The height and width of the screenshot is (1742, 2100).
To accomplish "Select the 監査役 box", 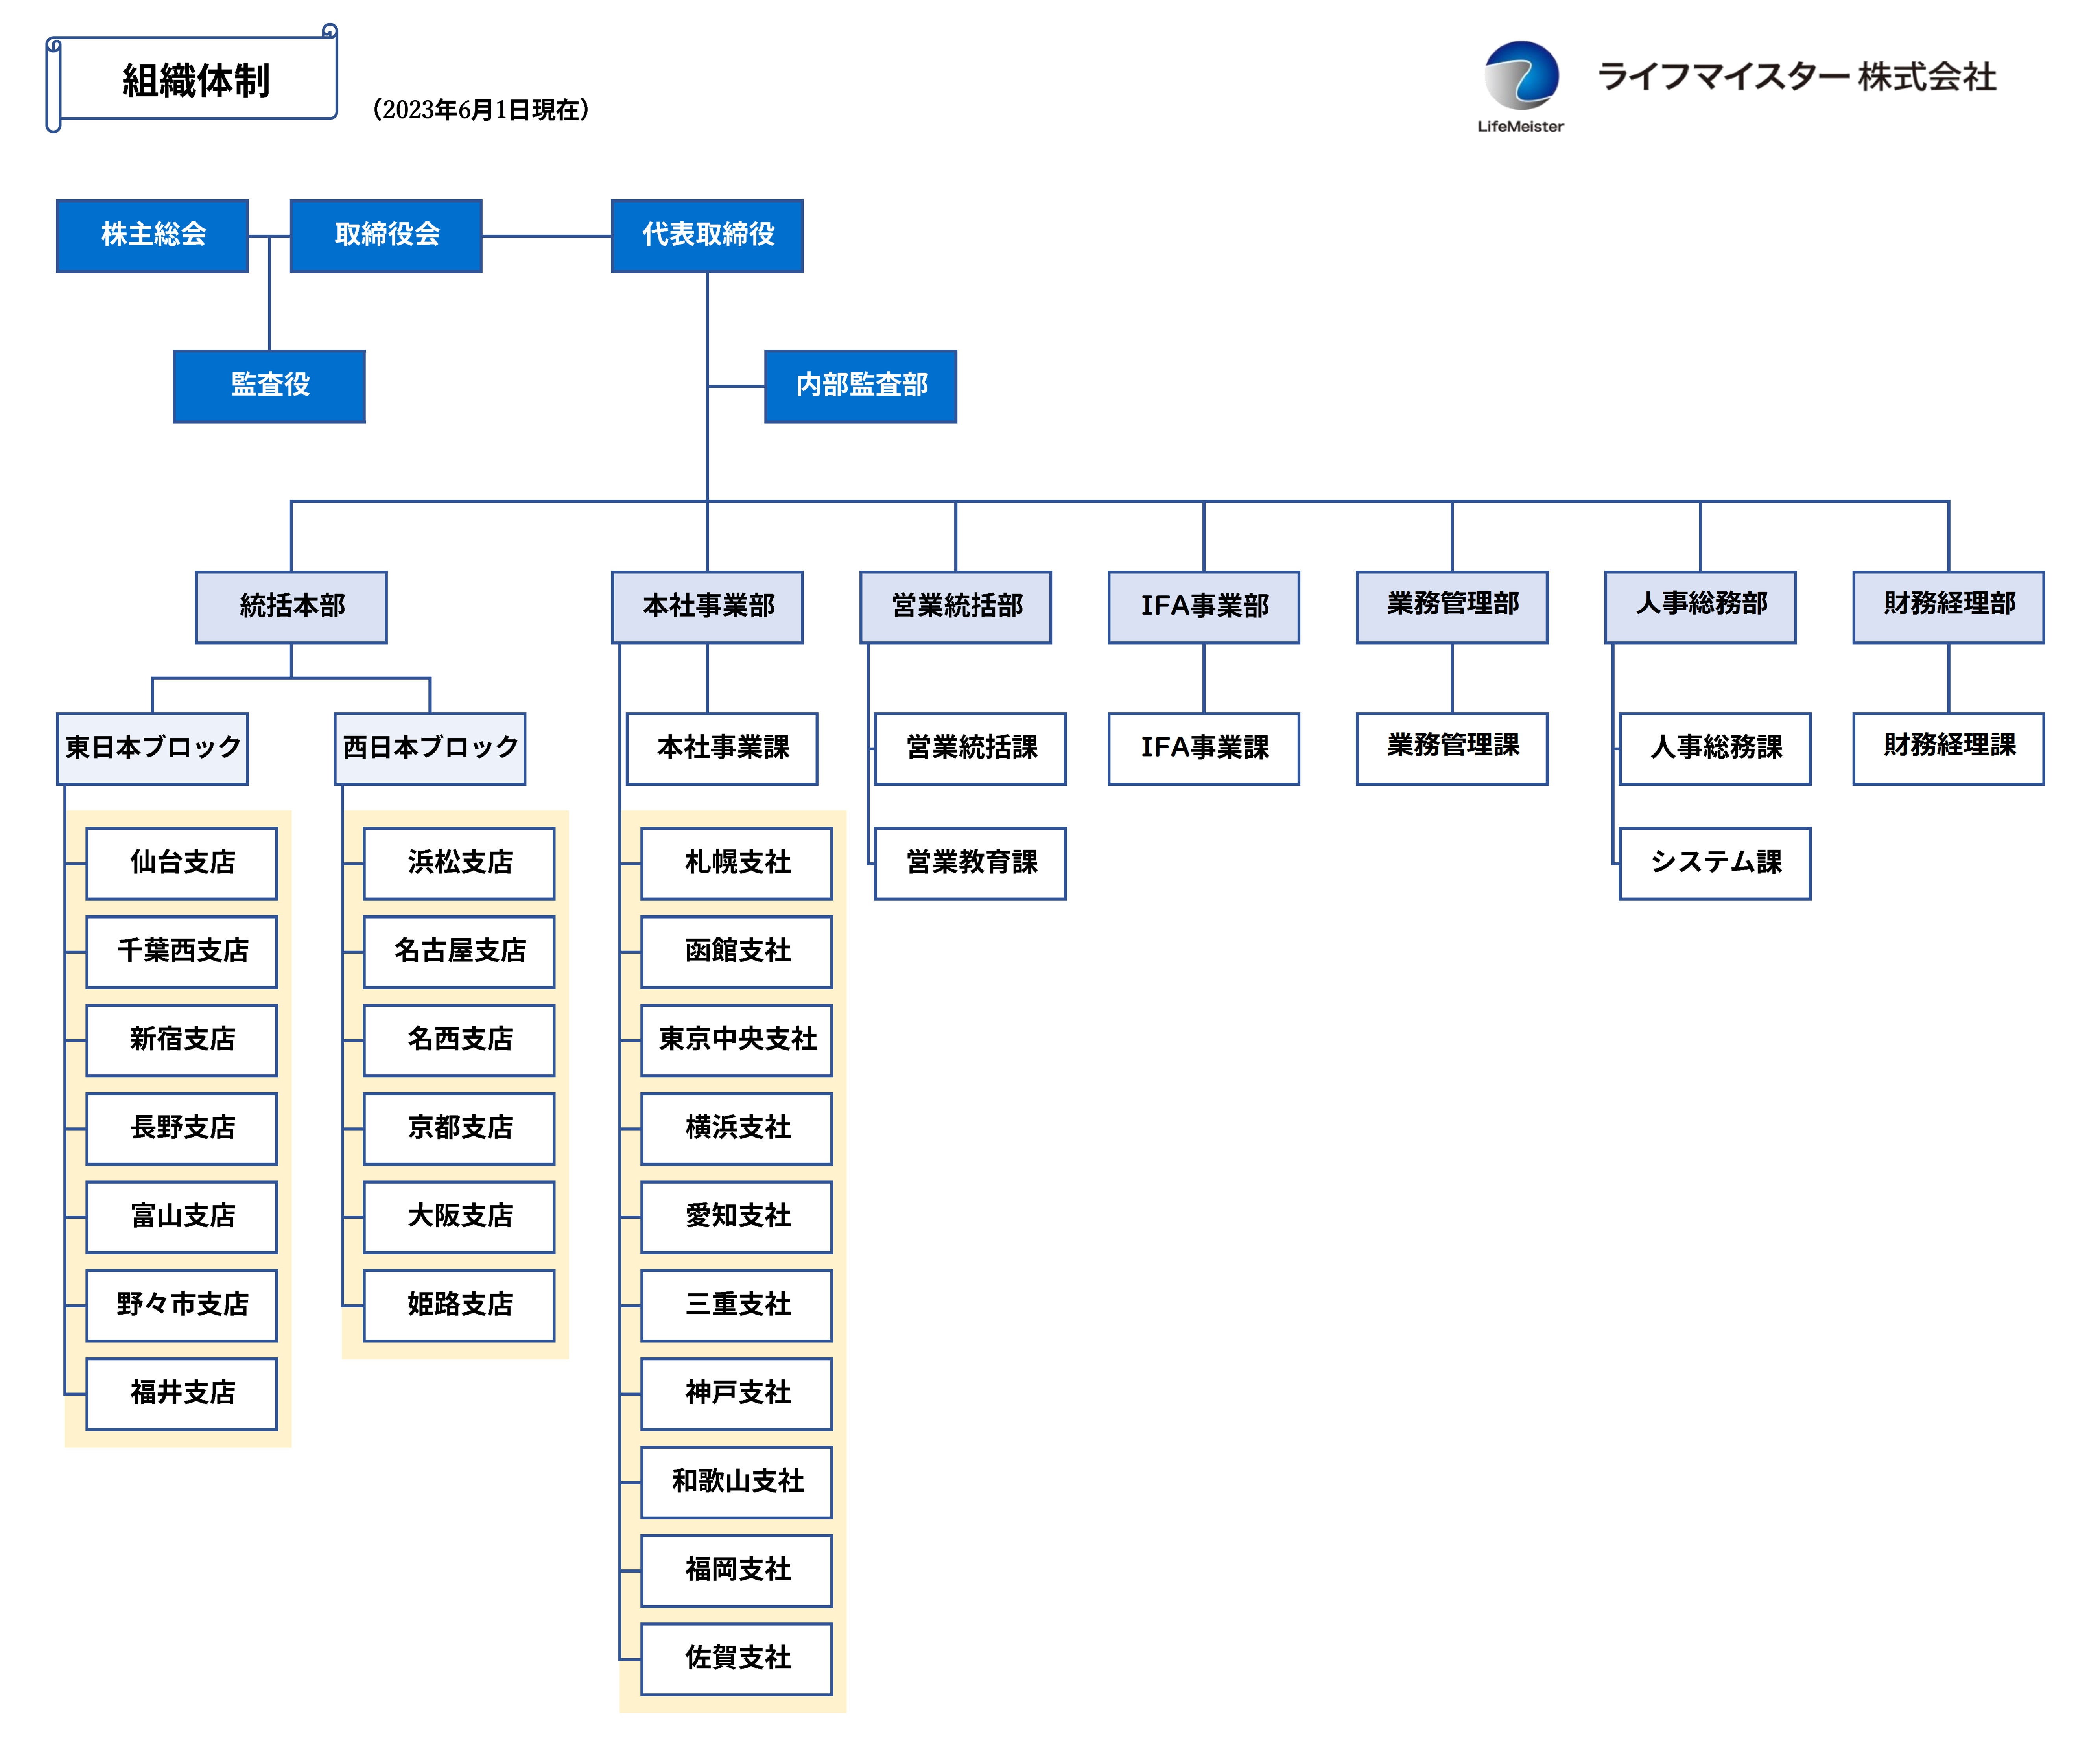I will [x=269, y=386].
